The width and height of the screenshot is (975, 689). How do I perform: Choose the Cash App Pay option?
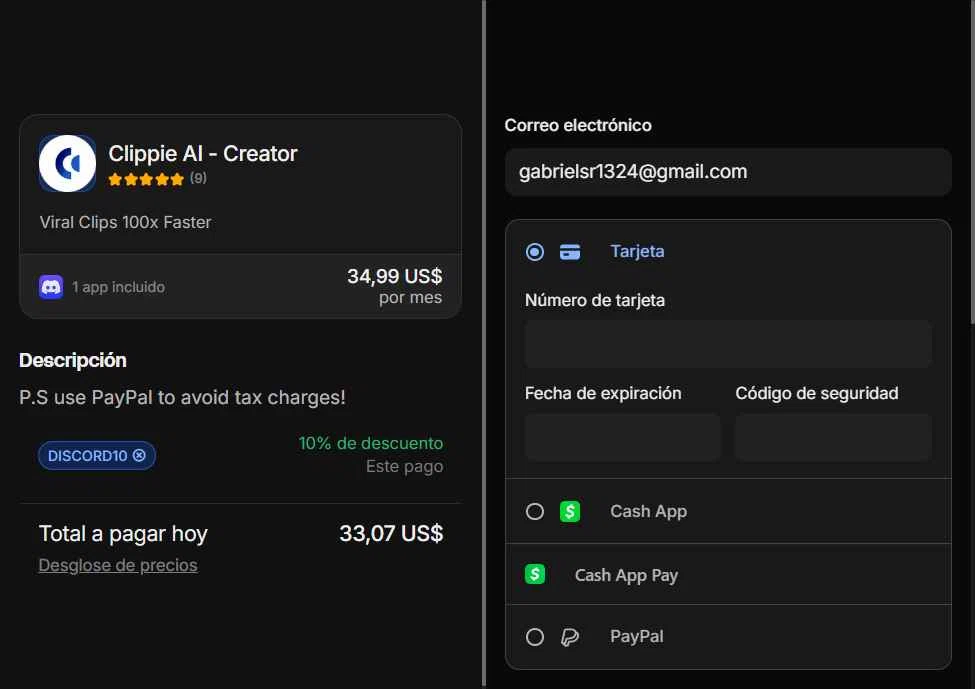728,575
